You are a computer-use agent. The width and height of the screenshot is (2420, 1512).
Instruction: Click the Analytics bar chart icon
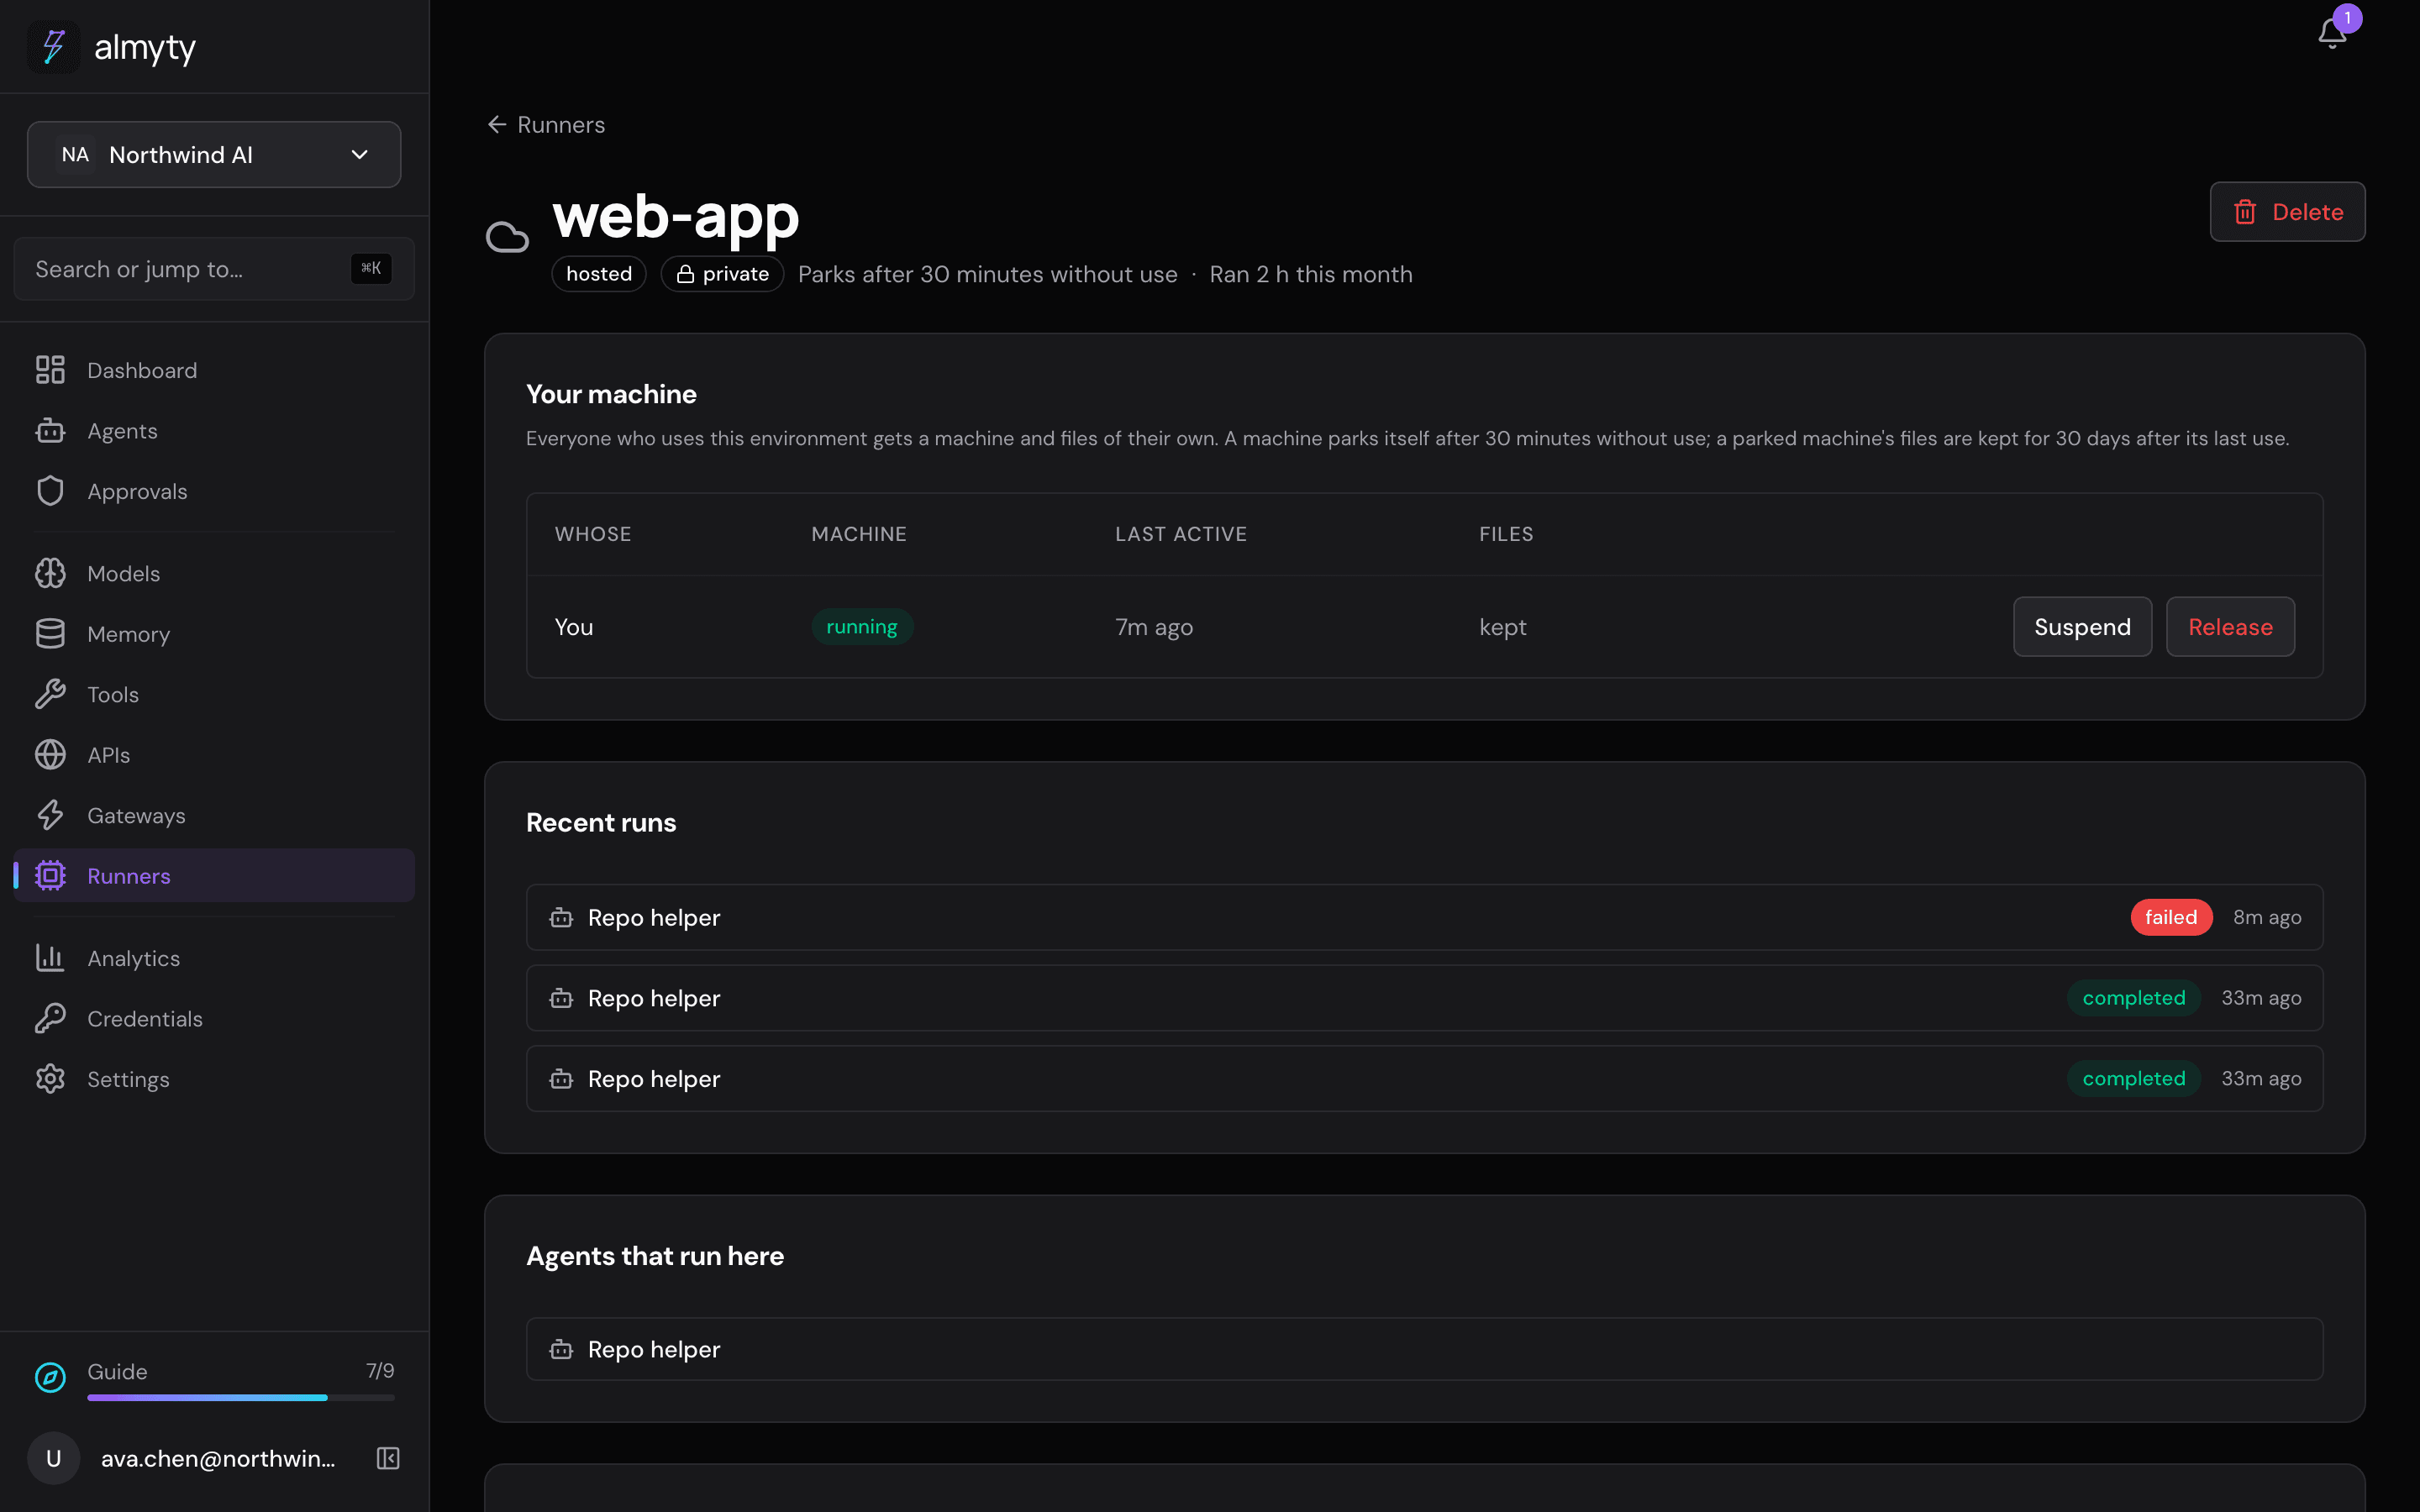click(x=50, y=958)
